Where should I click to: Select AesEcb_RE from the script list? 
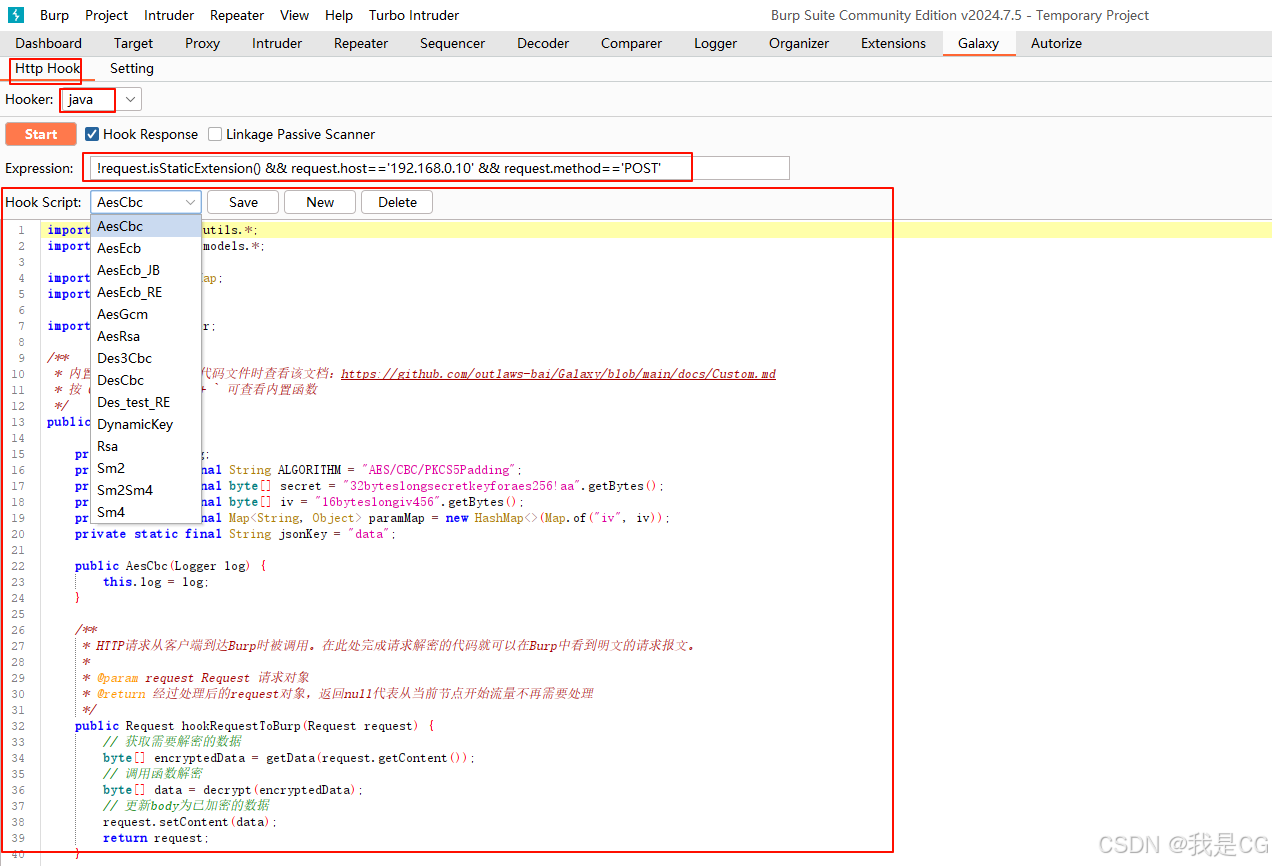coord(146,292)
